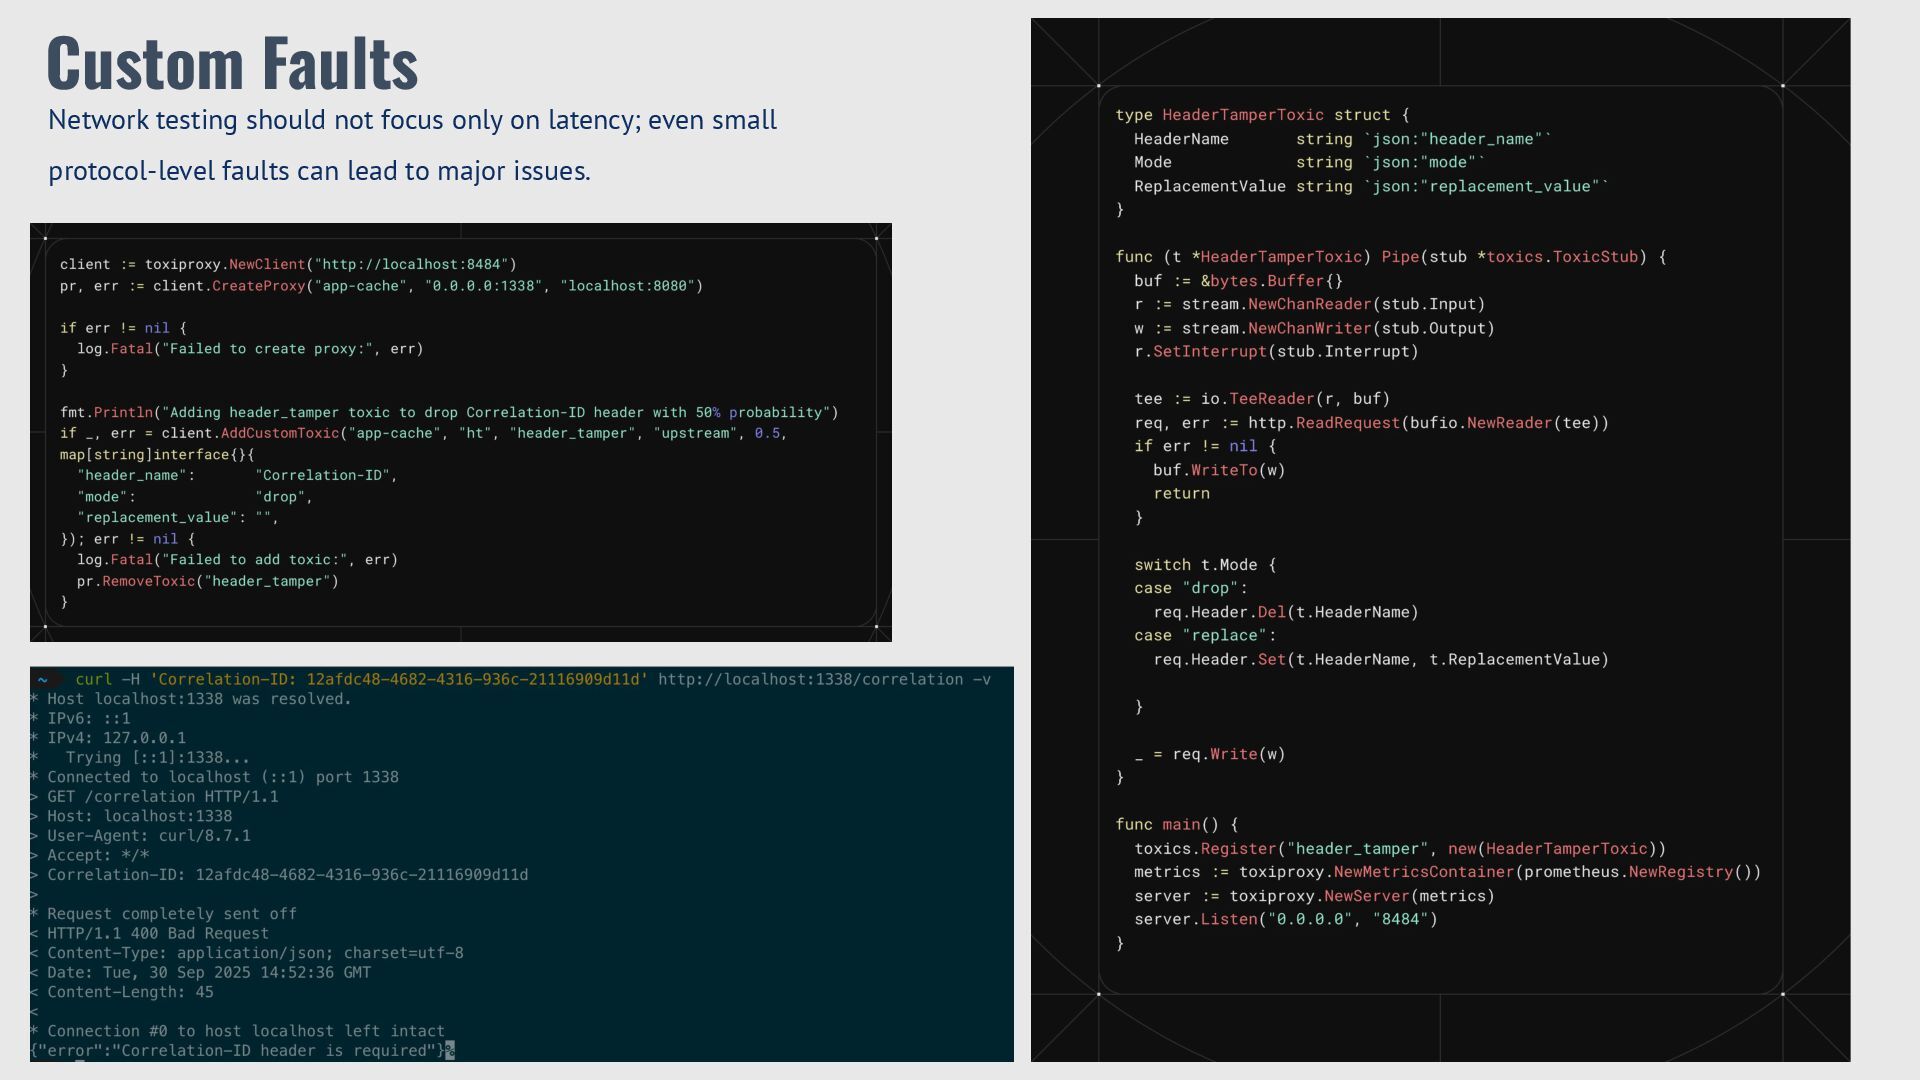Viewport: 1920px width, 1080px height.
Task: Click the server.Listen 8484 line
Action: (x=1285, y=920)
